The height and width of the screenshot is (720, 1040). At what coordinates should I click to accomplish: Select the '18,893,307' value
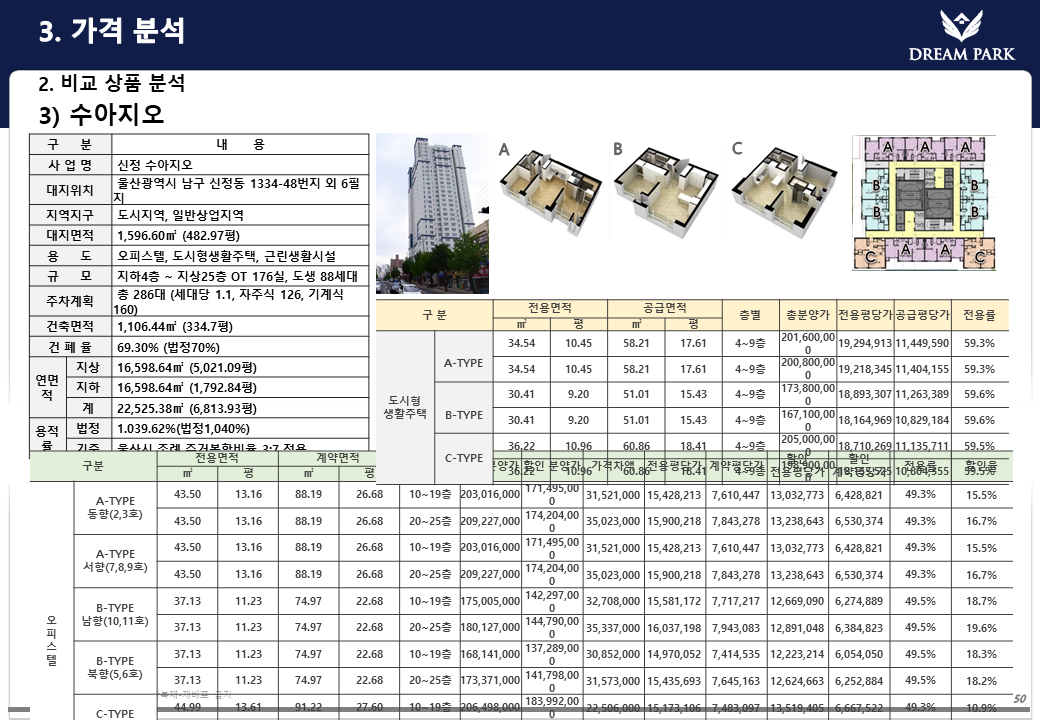click(865, 394)
